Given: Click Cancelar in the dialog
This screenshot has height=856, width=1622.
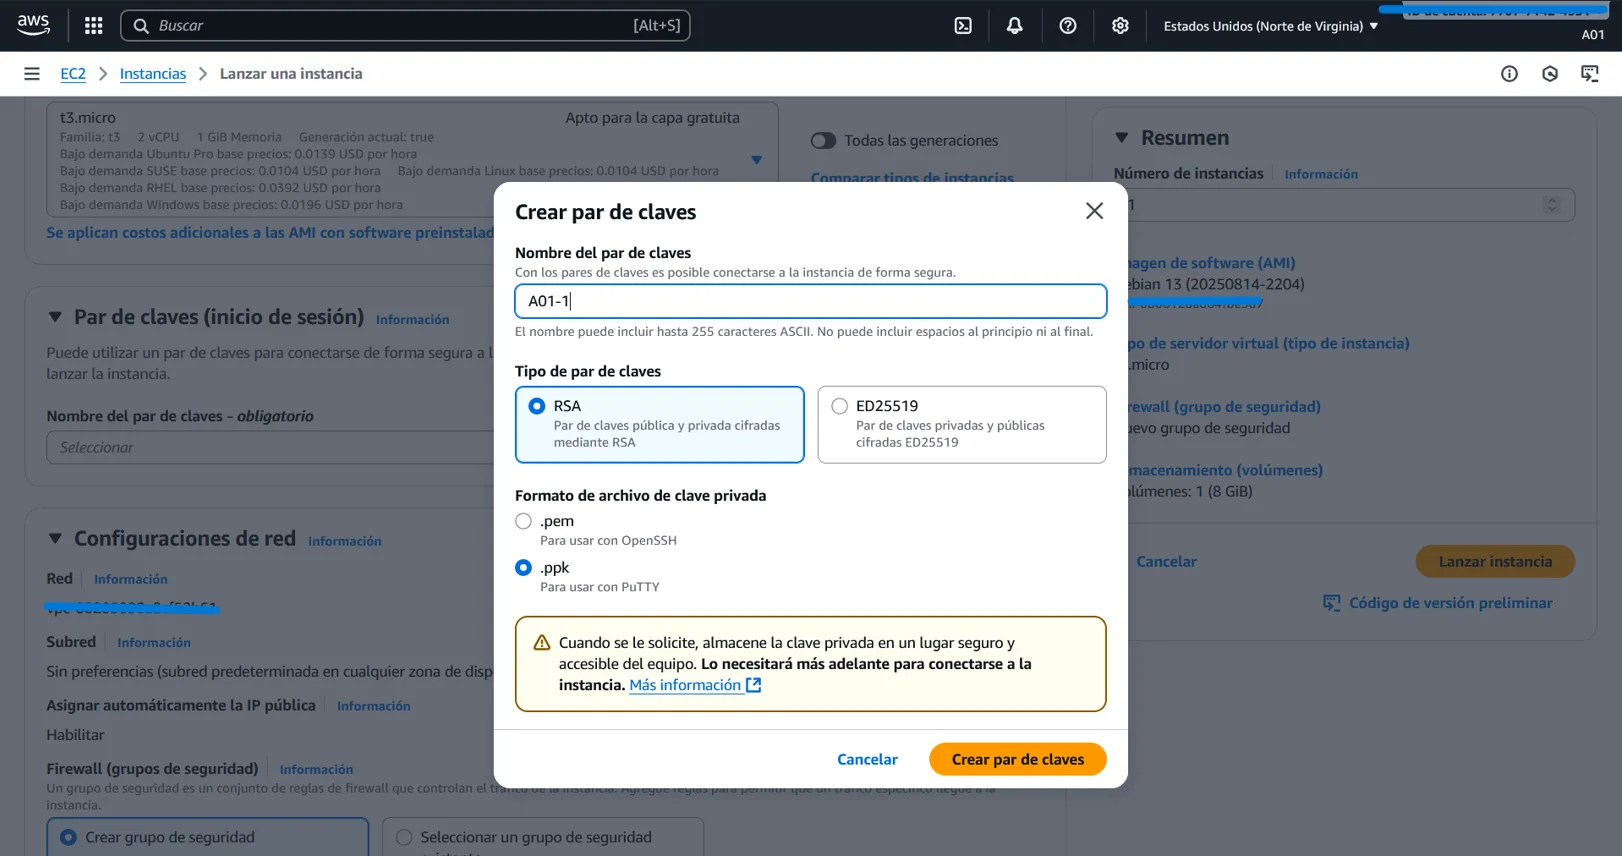Looking at the screenshot, I should coord(867,760).
